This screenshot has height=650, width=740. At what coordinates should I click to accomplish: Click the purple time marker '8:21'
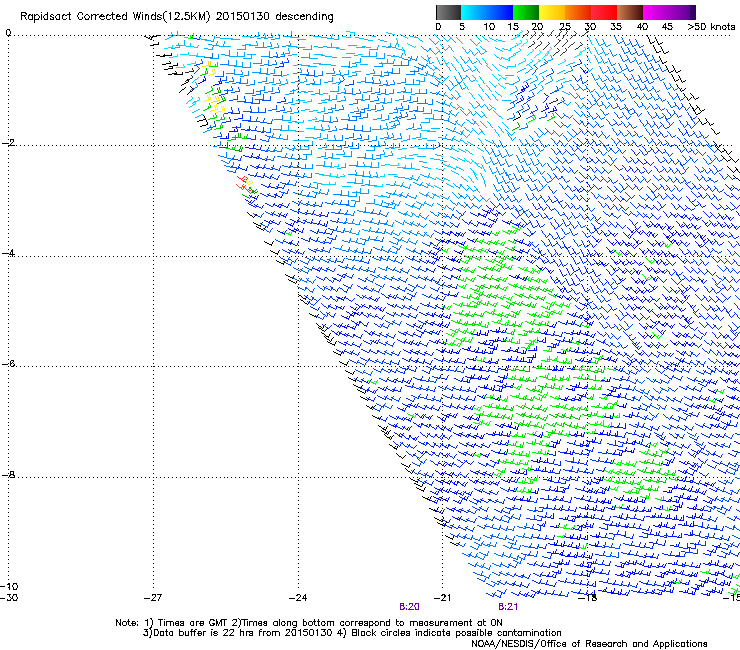(508, 607)
